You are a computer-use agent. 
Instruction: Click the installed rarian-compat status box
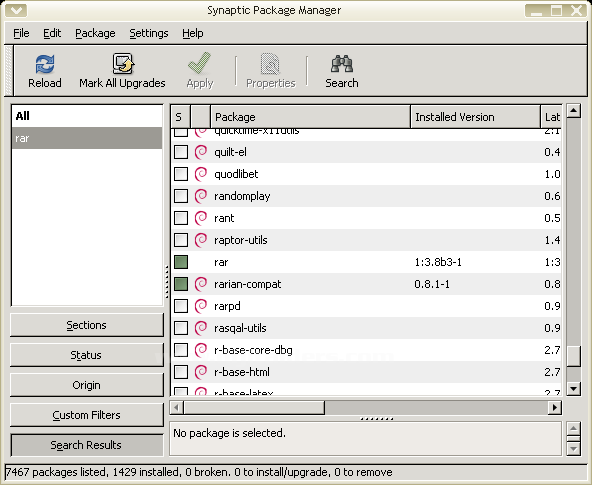pos(181,284)
